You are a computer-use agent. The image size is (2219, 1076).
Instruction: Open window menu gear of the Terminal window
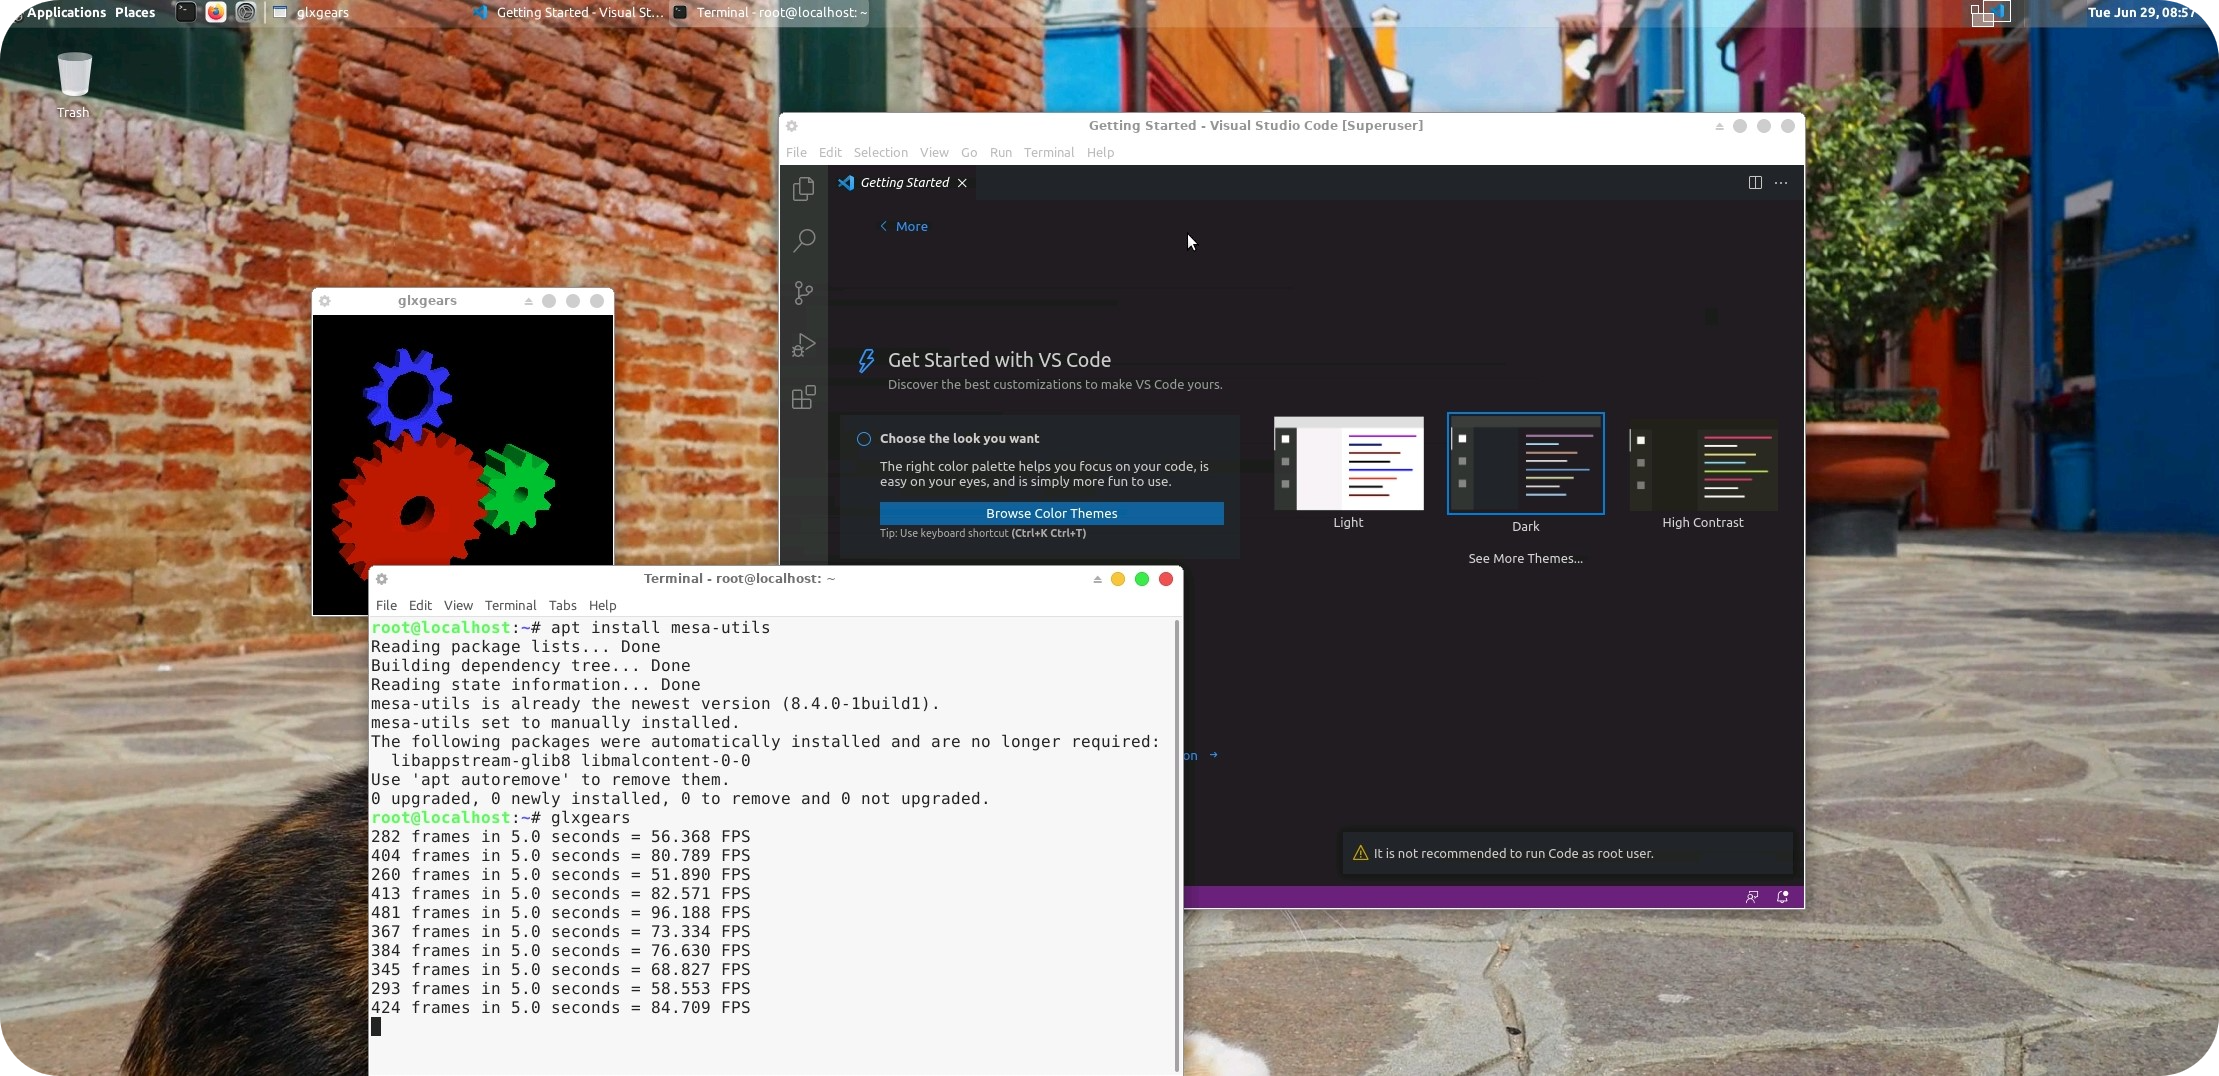(x=382, y=579)
